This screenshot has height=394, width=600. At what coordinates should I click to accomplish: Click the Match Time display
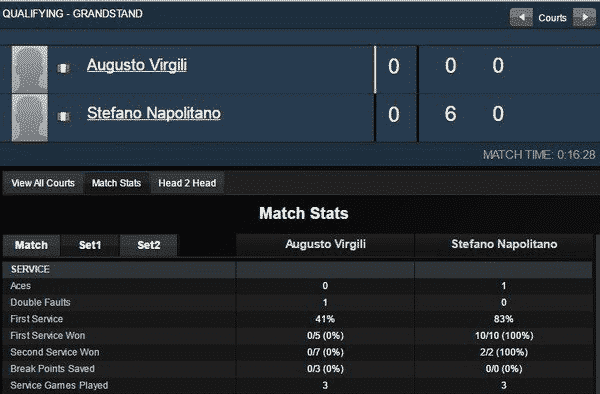[539, 155]
